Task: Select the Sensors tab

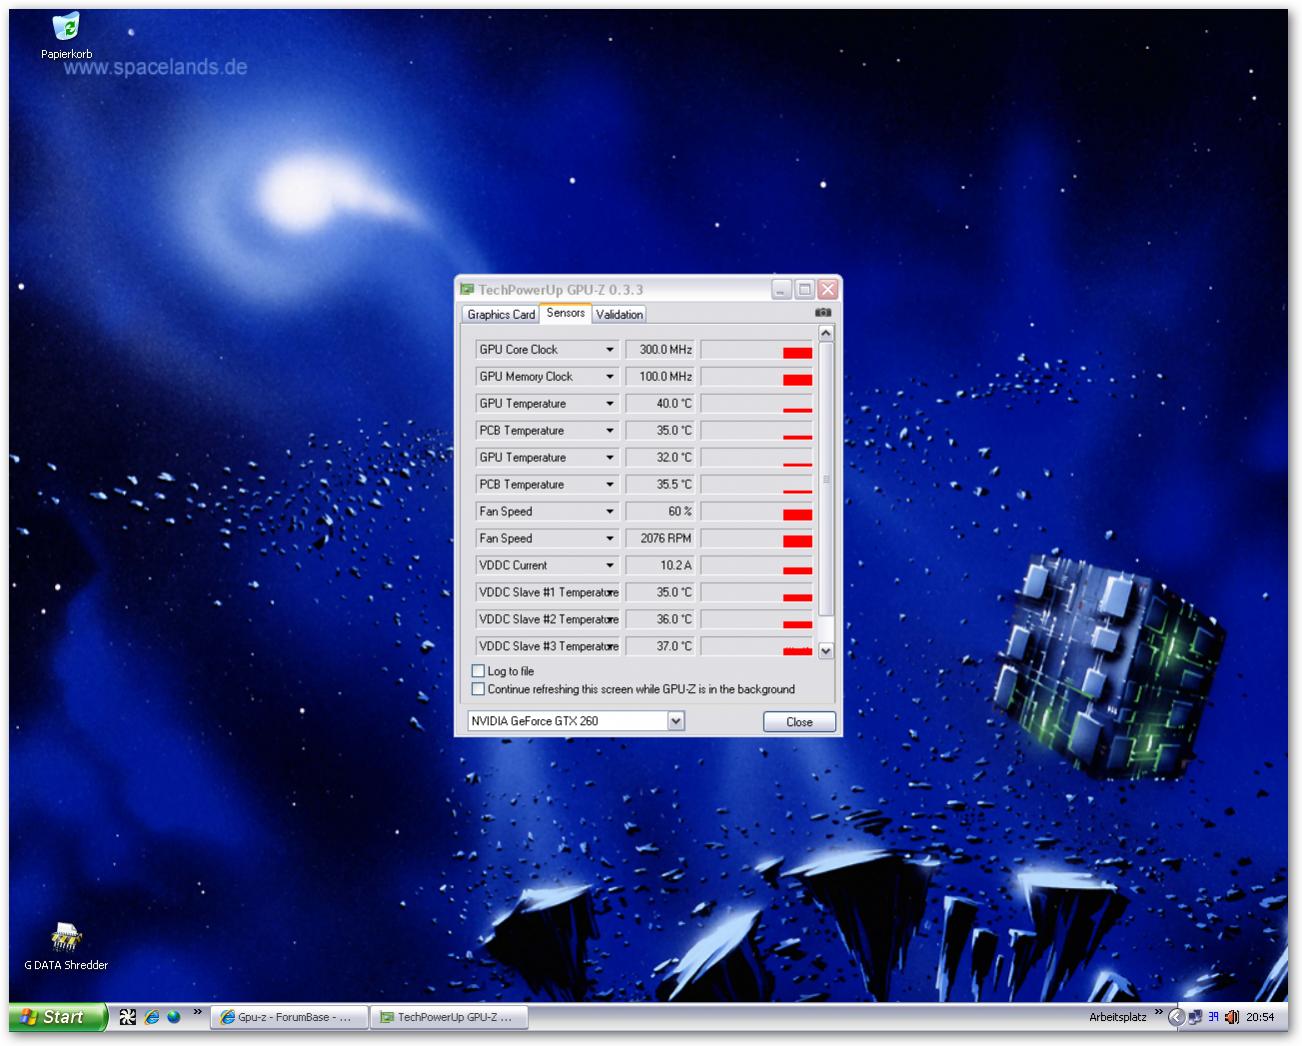Action: coord(566,313)
